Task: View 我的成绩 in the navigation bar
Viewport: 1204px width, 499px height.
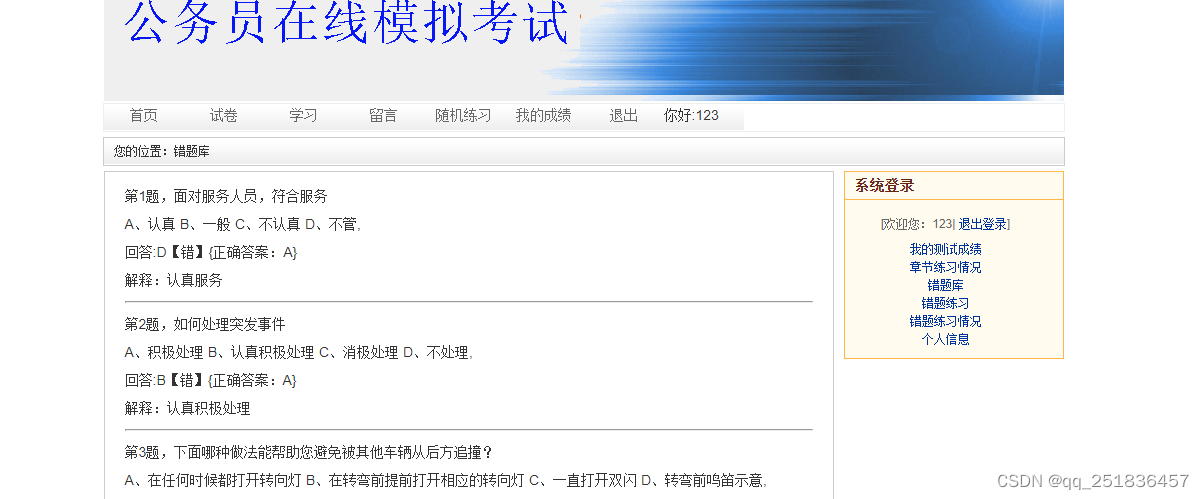Action: [543, 116]
